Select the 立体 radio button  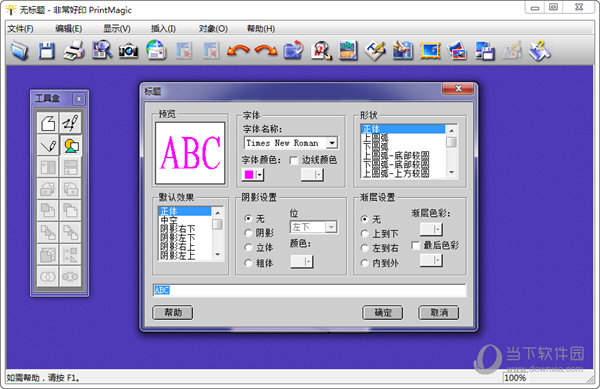click(x=248, y=247)
